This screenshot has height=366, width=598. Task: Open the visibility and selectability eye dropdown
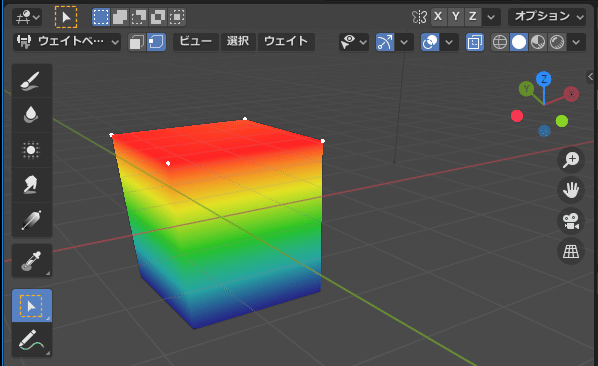354,42
